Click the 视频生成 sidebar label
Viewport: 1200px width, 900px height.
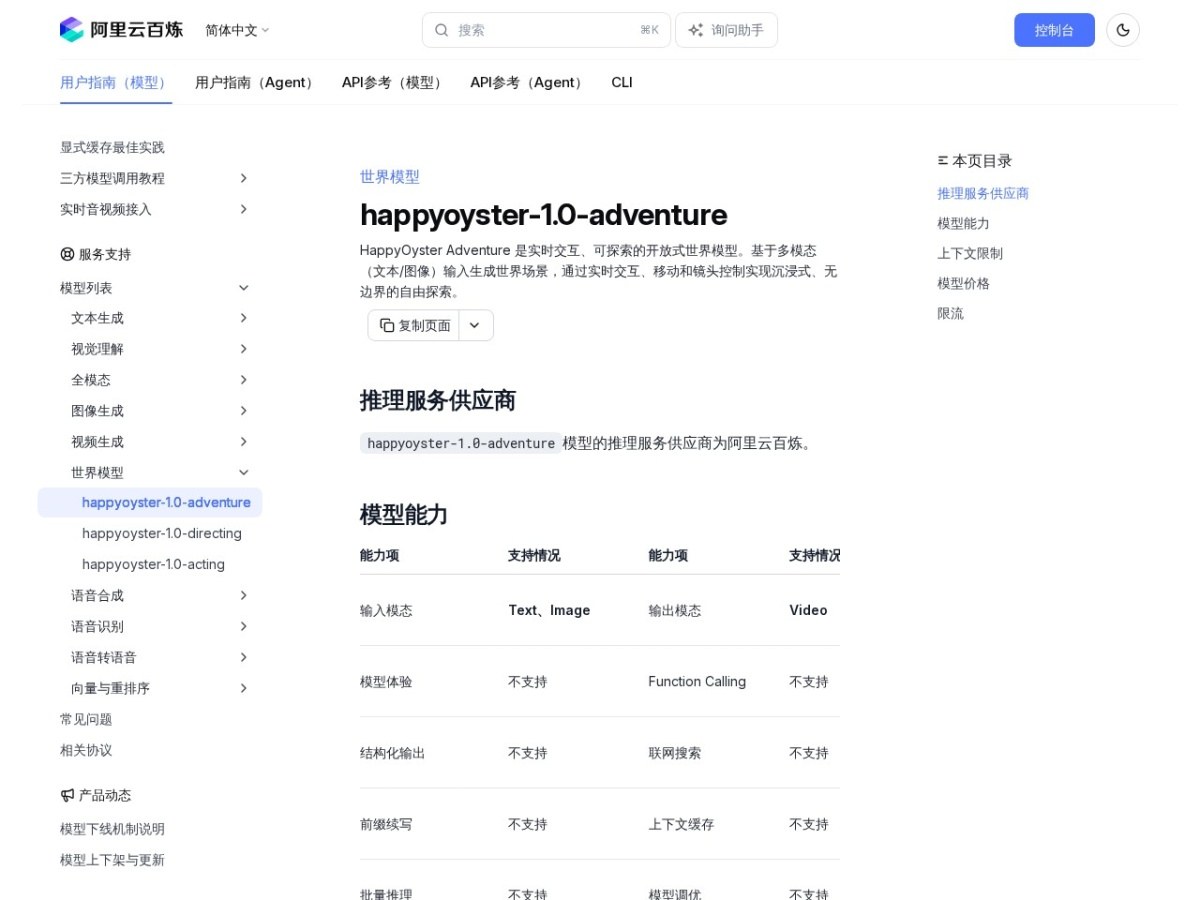(x=97, y=442)
